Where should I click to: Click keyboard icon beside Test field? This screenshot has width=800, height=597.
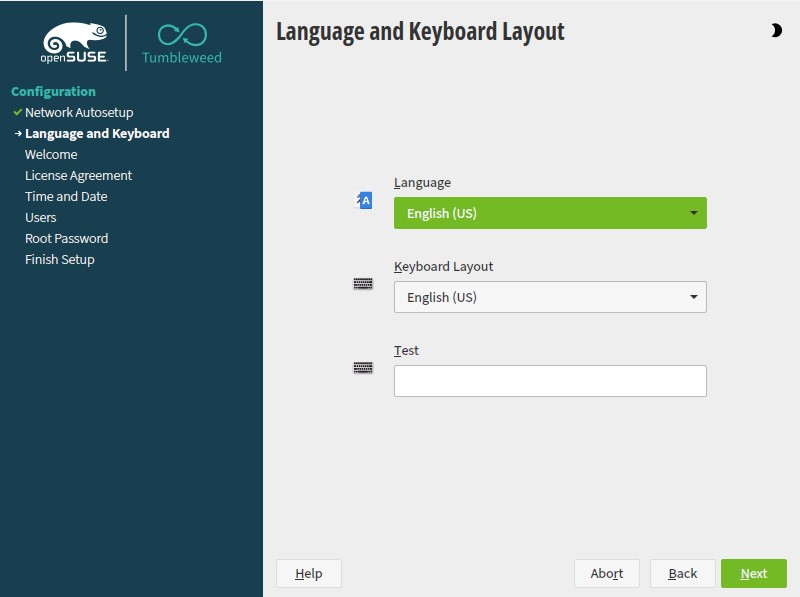363,367
